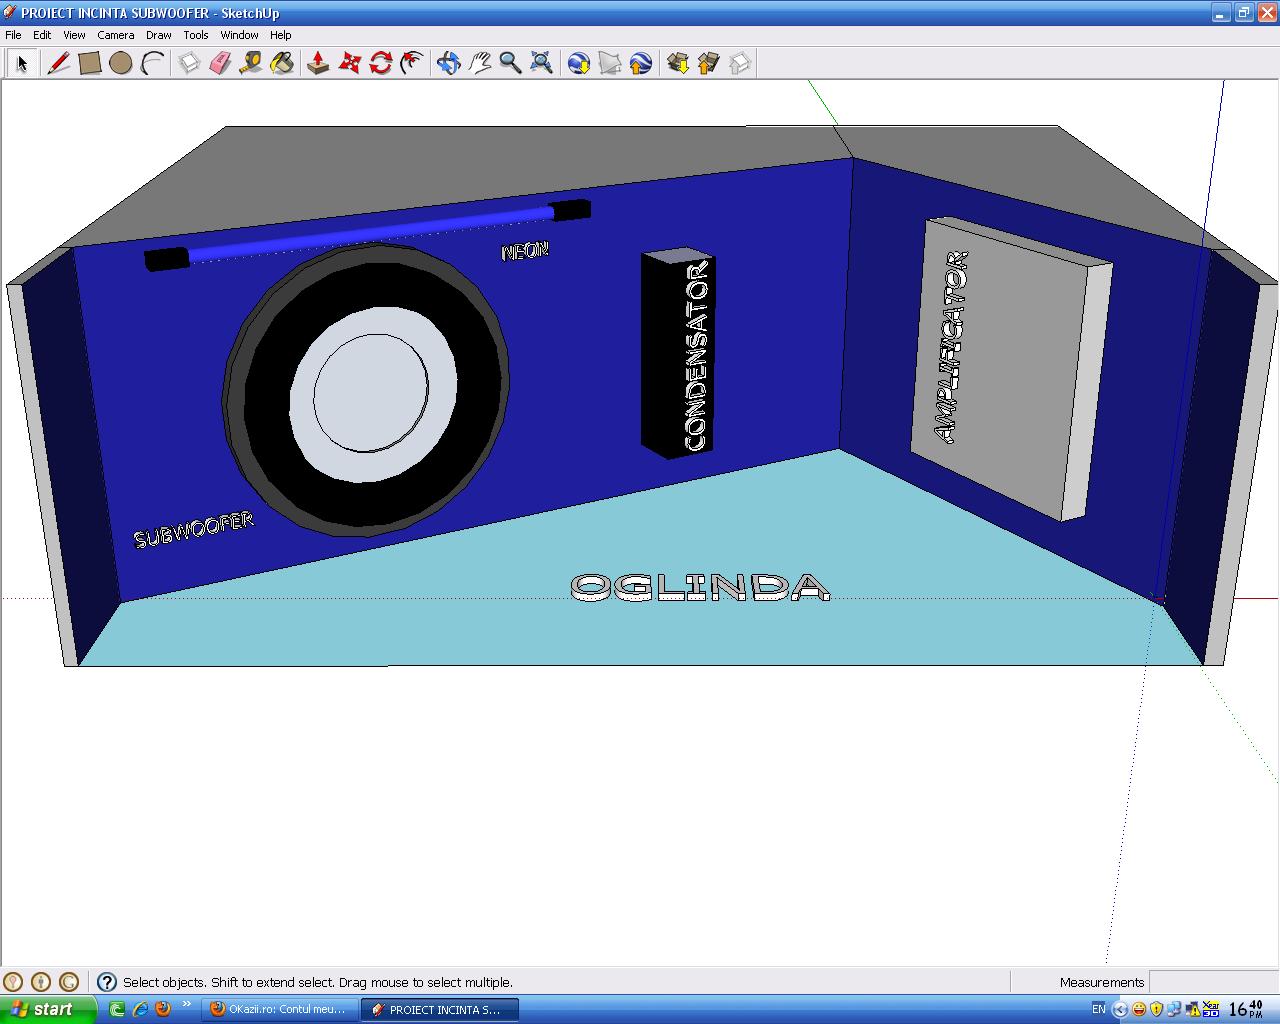Open the Tools menu
The height and width of the screenshot is (1024, 1280).
[196, 35]
